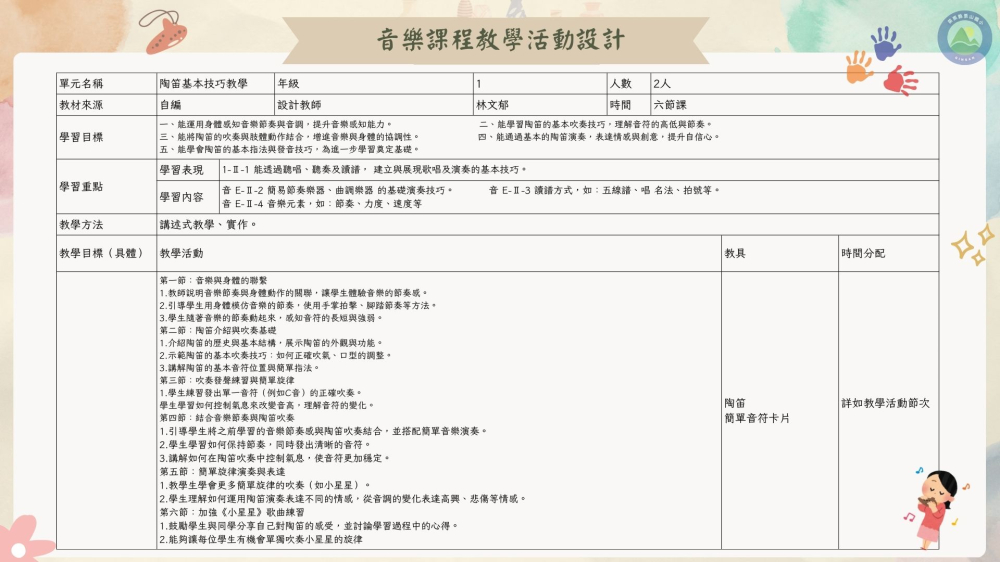Click line 2.引導學生用身體模仿音樂的節奏

click(298, 306)
